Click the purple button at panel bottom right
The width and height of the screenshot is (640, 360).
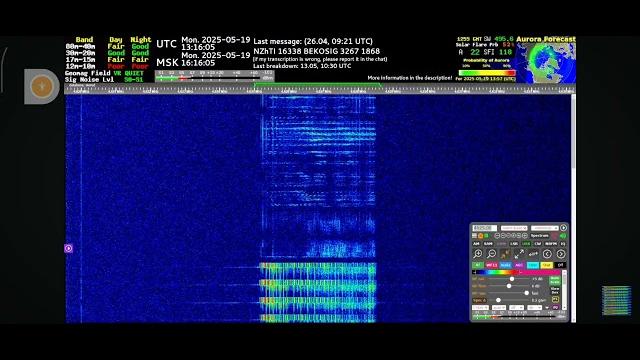click(x=556, y=307)
